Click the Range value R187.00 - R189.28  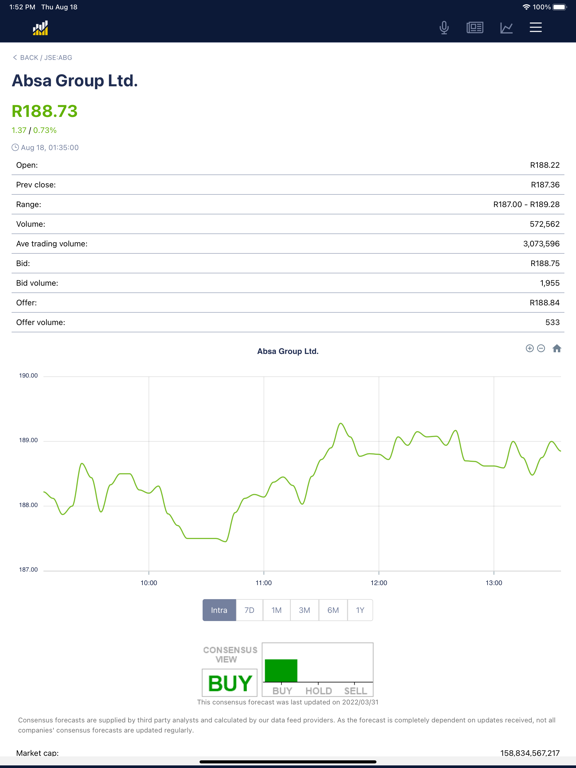tap(527, 204)
